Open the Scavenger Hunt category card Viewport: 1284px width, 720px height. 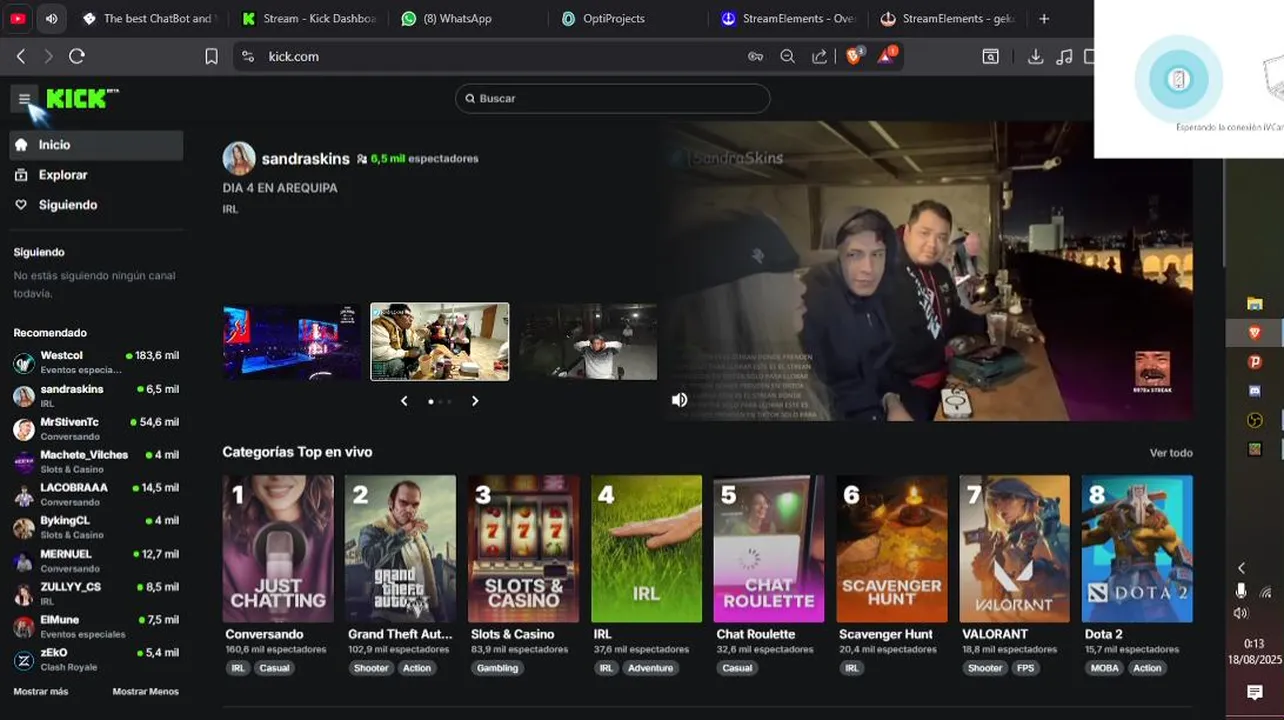[892, 549]
